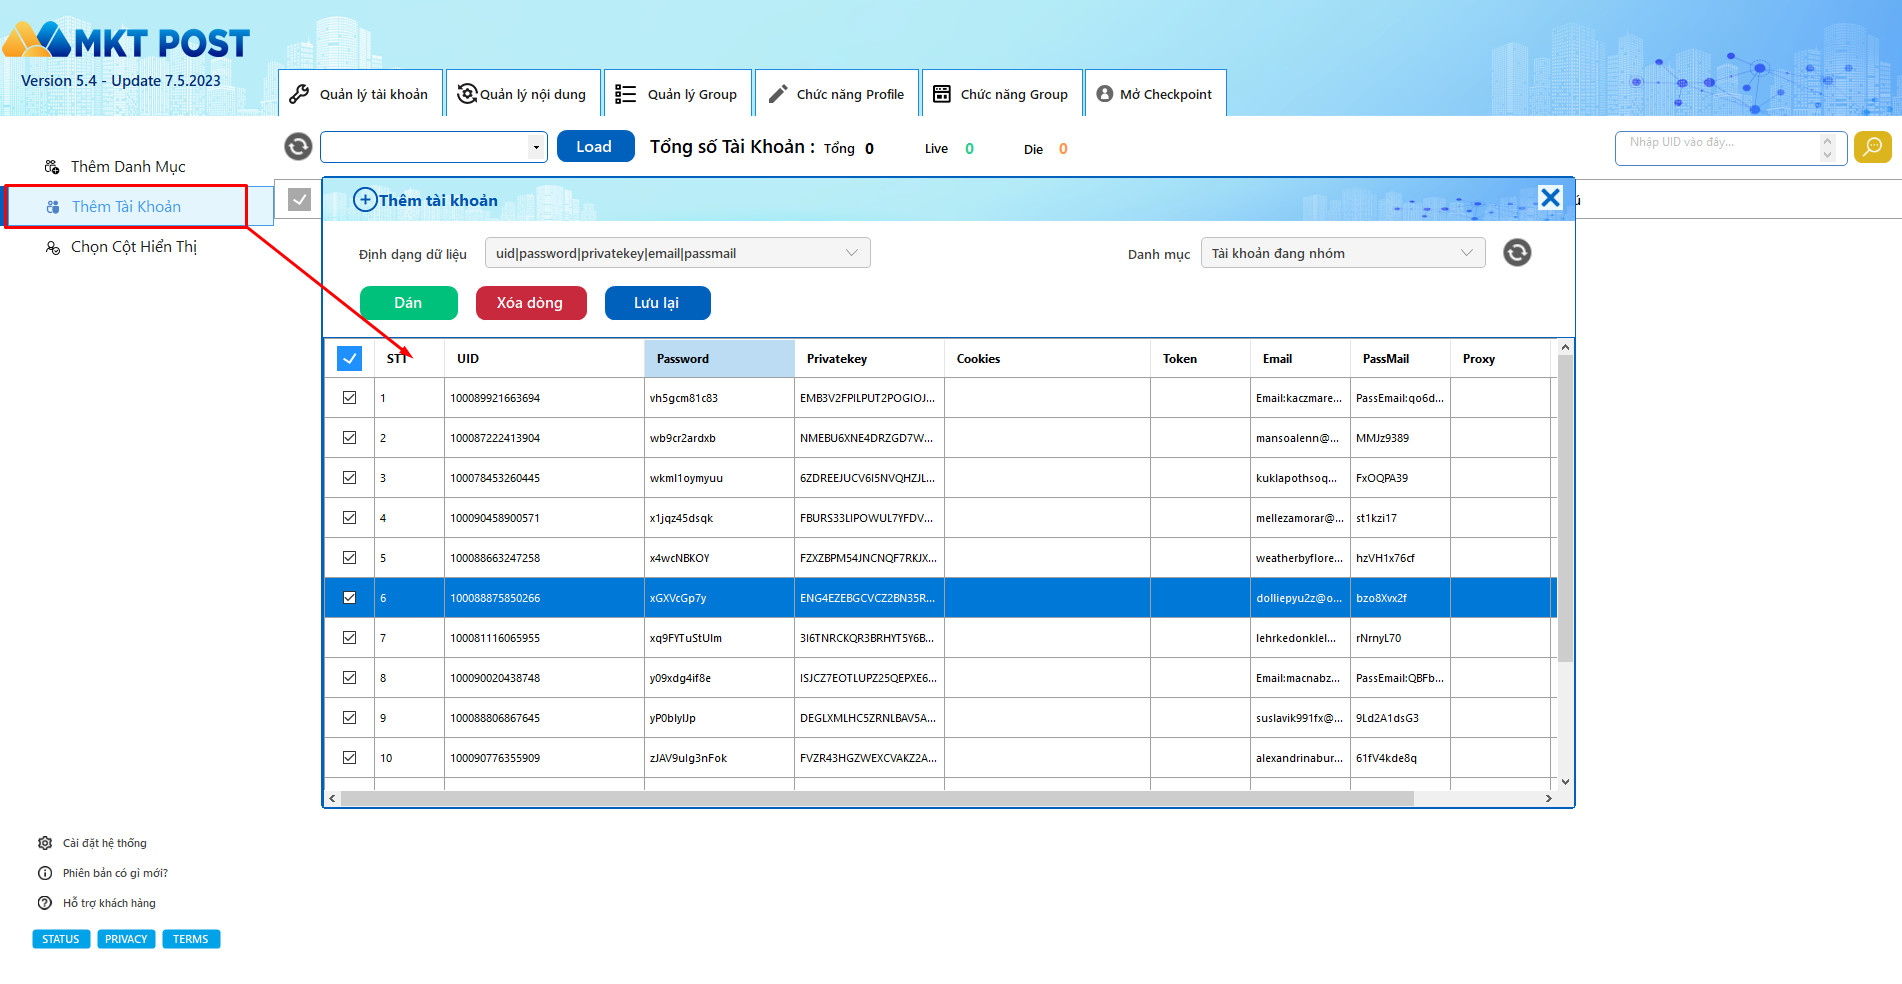The image size is (1902, 984).
Task: Click the scroll-down arrow of the table
Action: pyautogui.click(x=1565, y=782)
